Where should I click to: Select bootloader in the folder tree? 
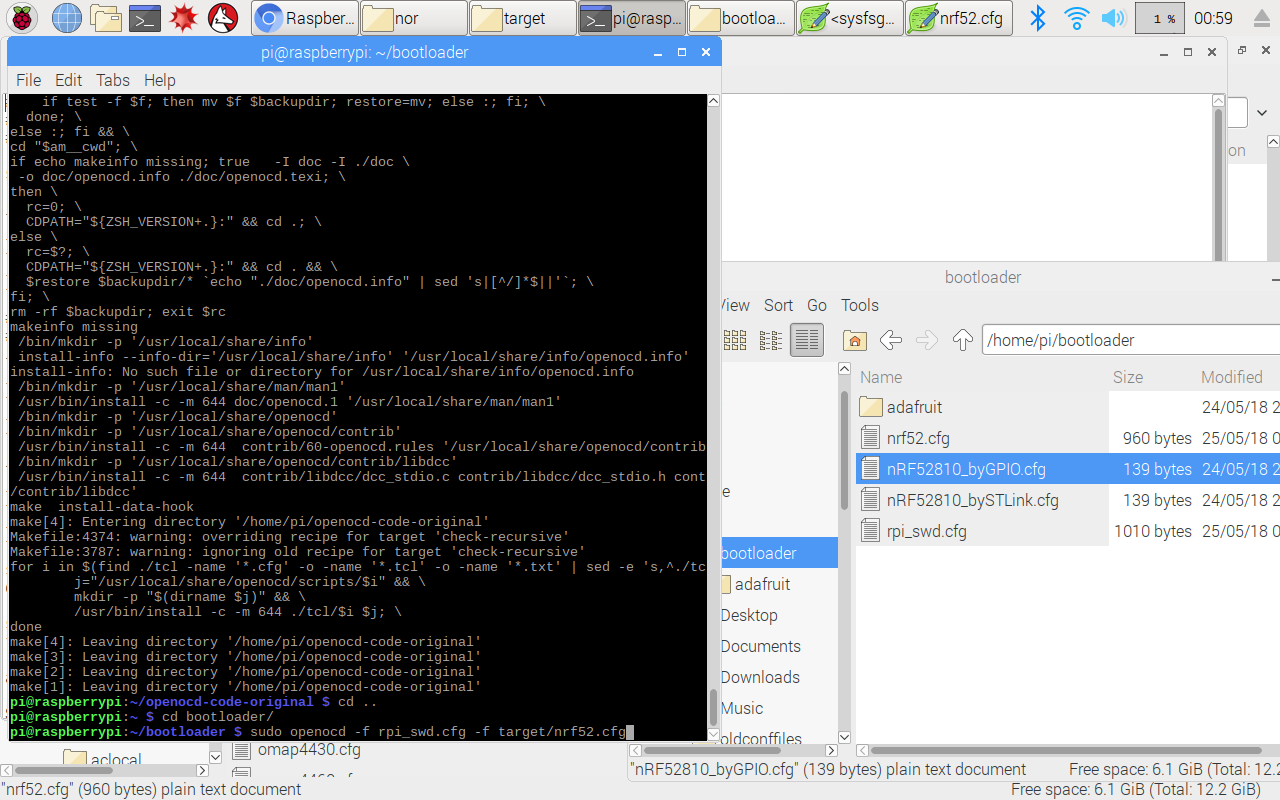(759, 553)
